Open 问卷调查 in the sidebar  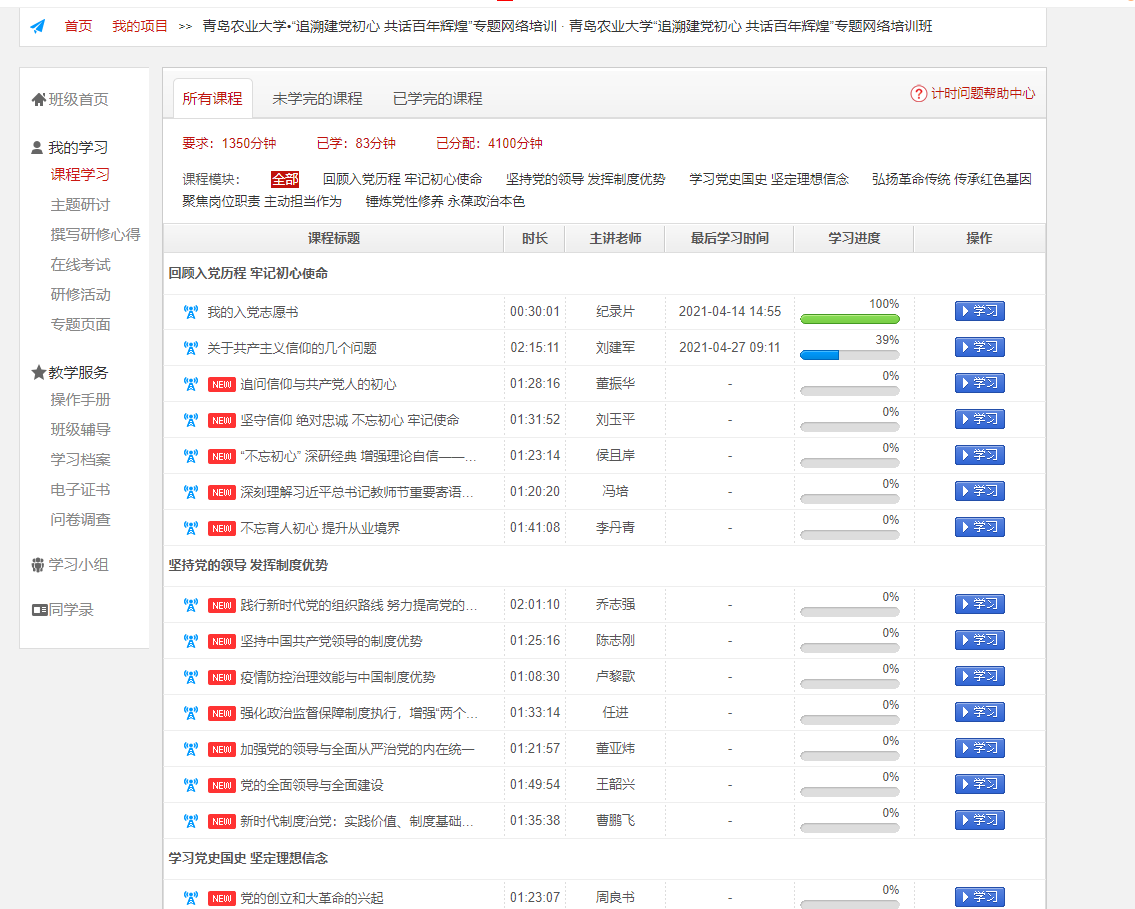click(80, 520)
